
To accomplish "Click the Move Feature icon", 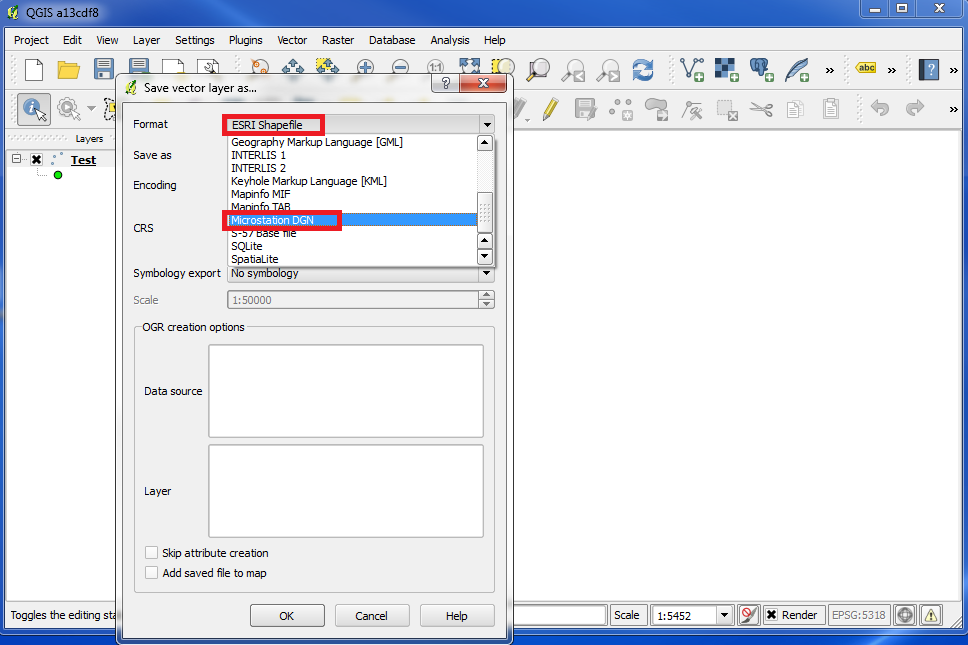I will [656, 109].
